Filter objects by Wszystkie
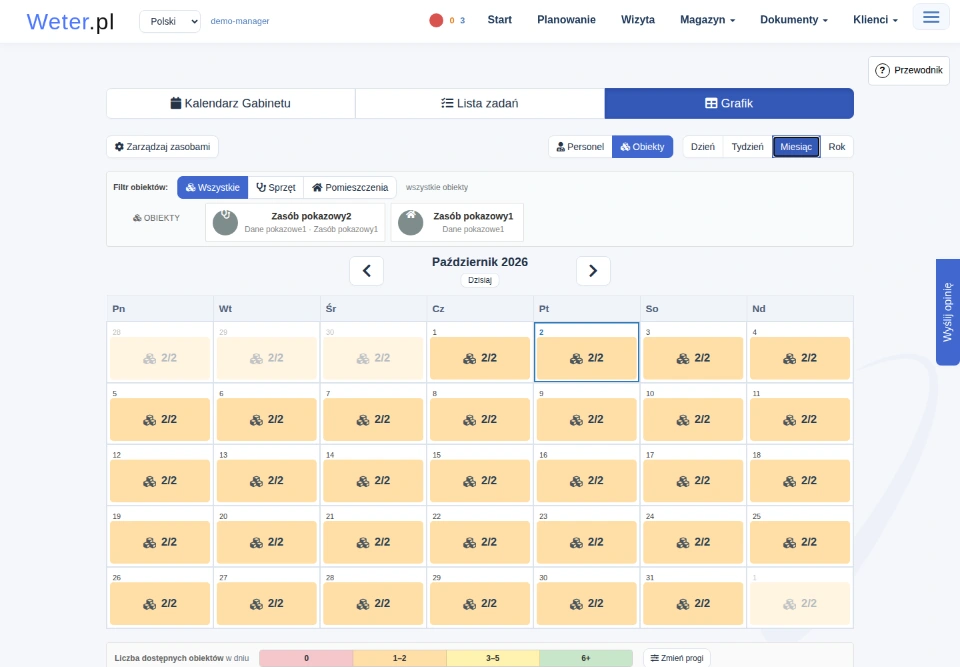The image size is (960, 667). tap(212, 187)
